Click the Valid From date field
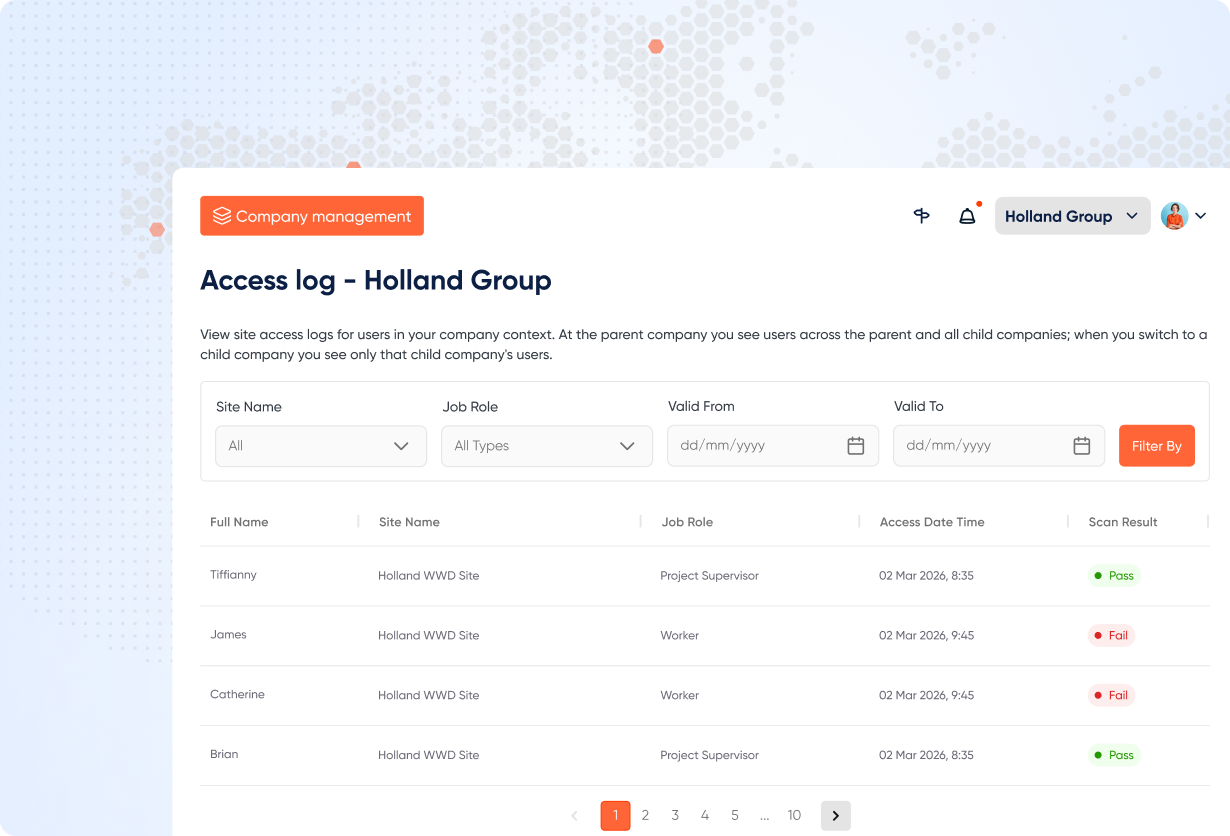Viewport: 1230px width, 836px height. coord(773,446)
